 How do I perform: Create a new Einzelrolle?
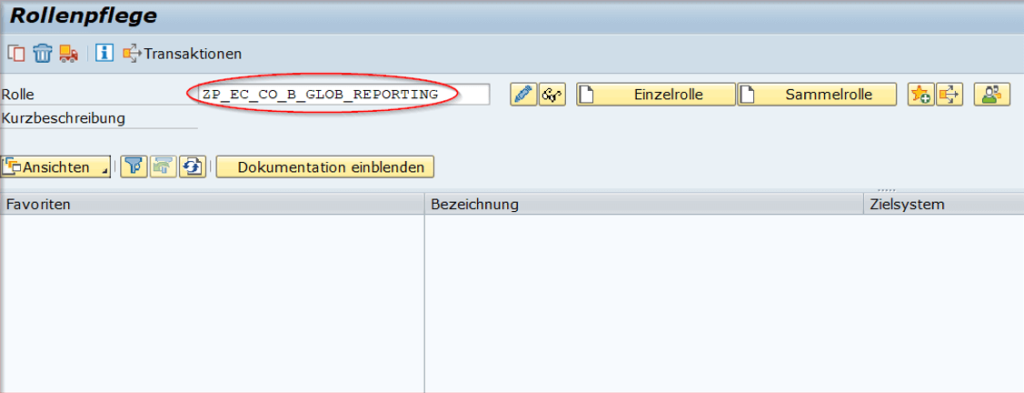(x=656, y=94)
